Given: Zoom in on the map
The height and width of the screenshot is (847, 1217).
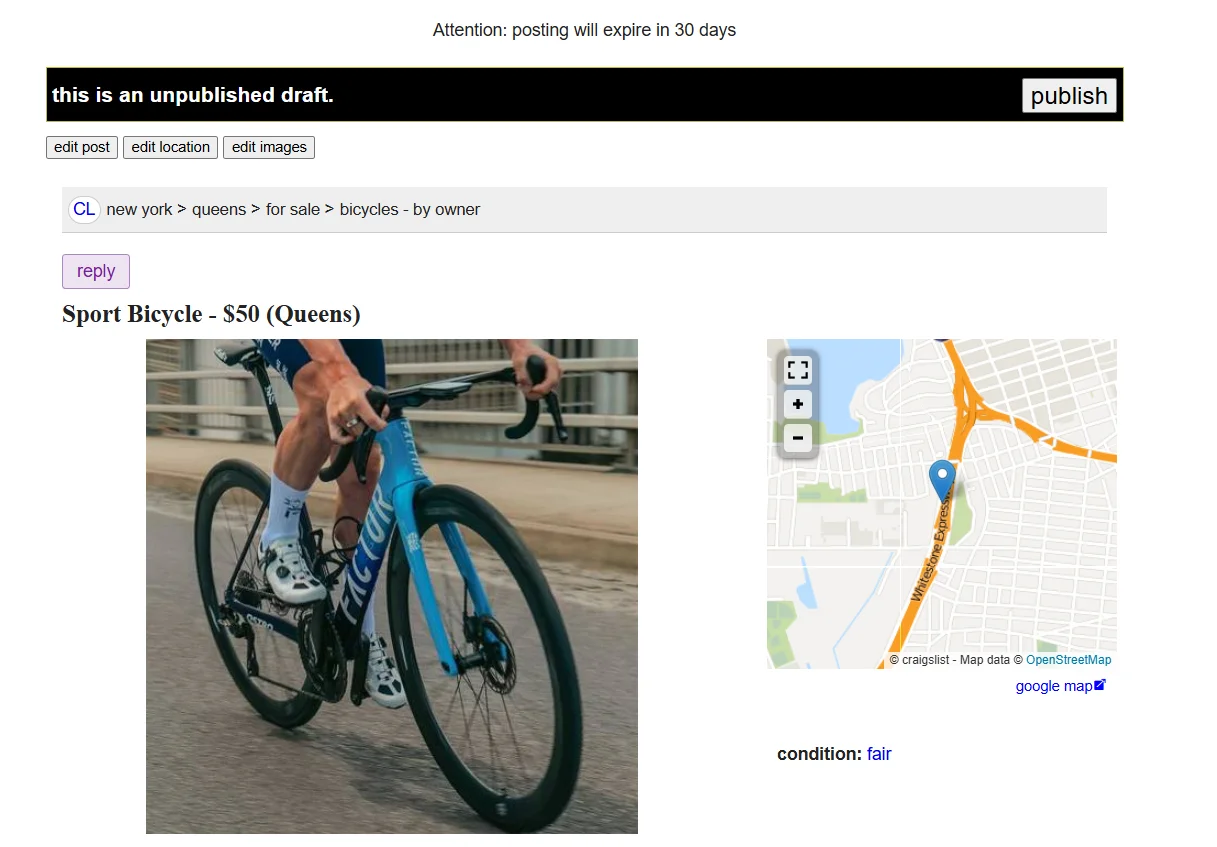Looking at the screenshot, I should click(797, 404).
